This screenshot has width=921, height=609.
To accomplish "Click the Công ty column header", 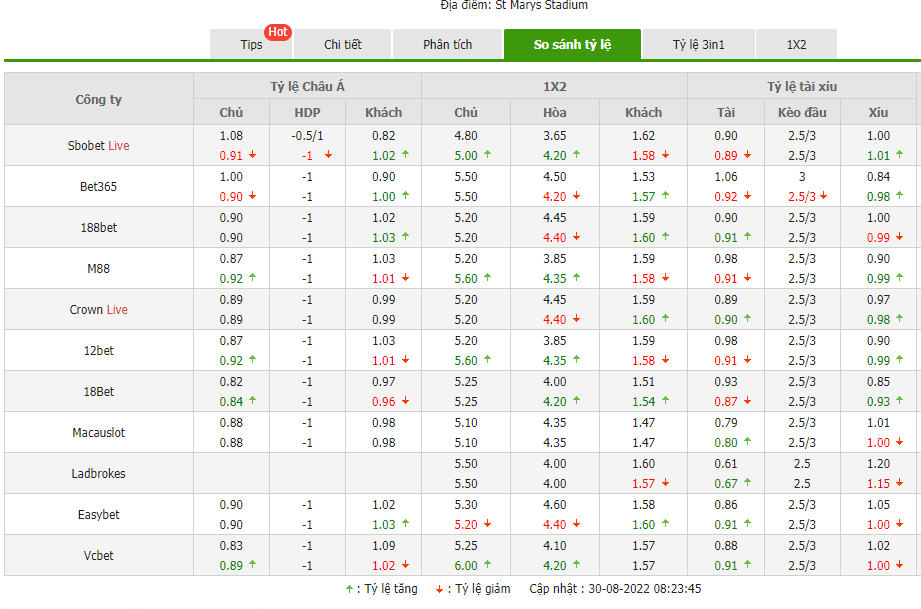I will [99, 99].
